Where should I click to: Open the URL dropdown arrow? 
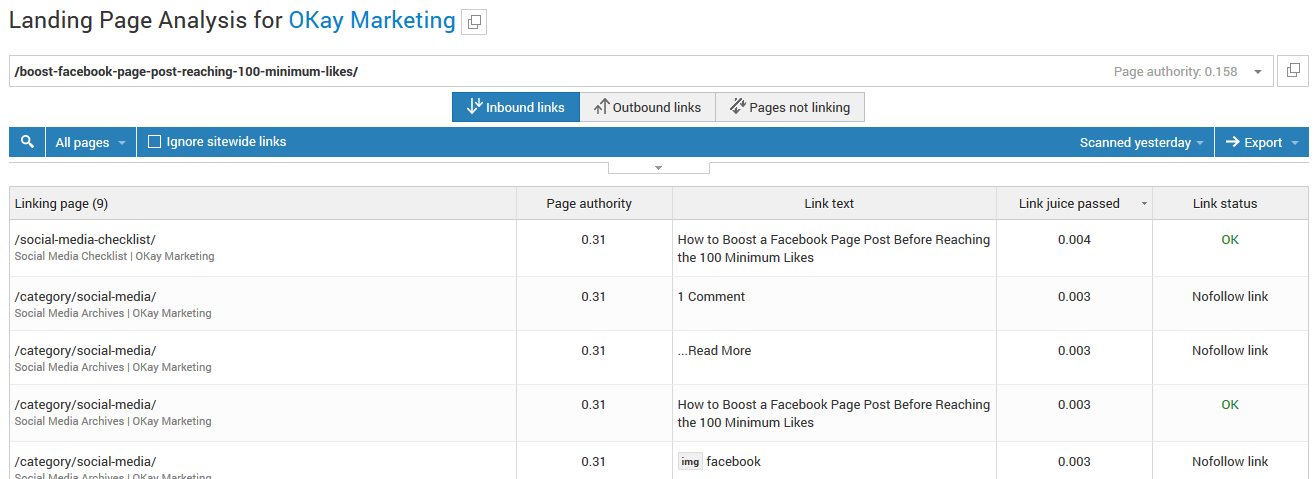tap(1258, 72)
